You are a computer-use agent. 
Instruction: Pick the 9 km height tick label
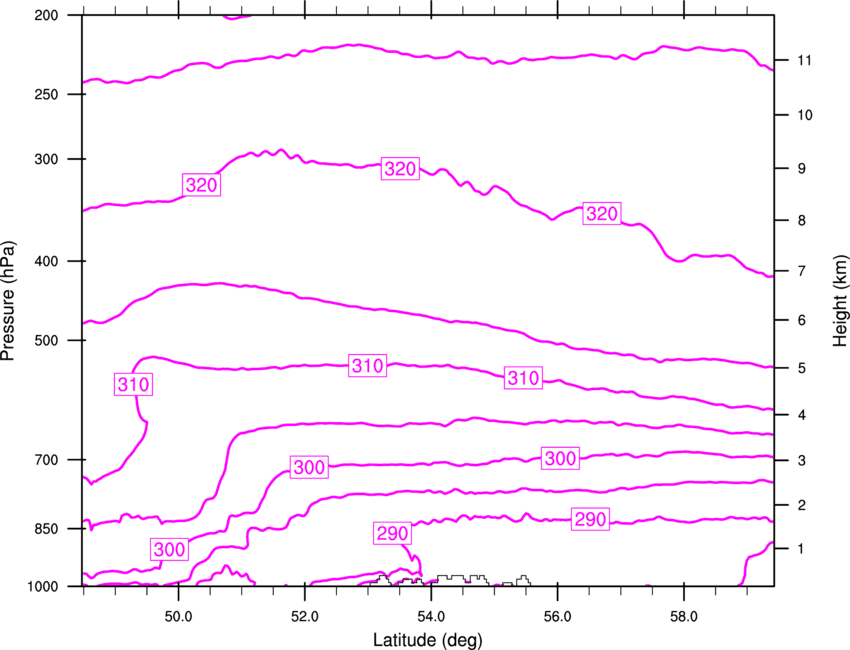(802, 169)
